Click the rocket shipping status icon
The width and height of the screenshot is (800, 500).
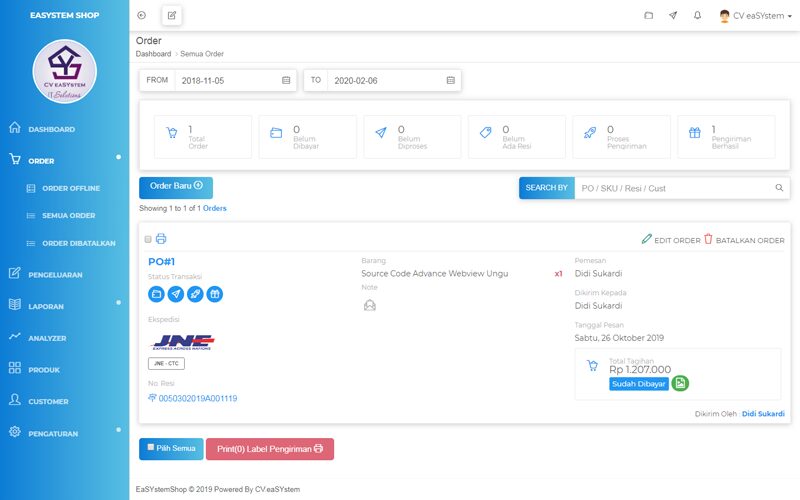tap(195, 294)
